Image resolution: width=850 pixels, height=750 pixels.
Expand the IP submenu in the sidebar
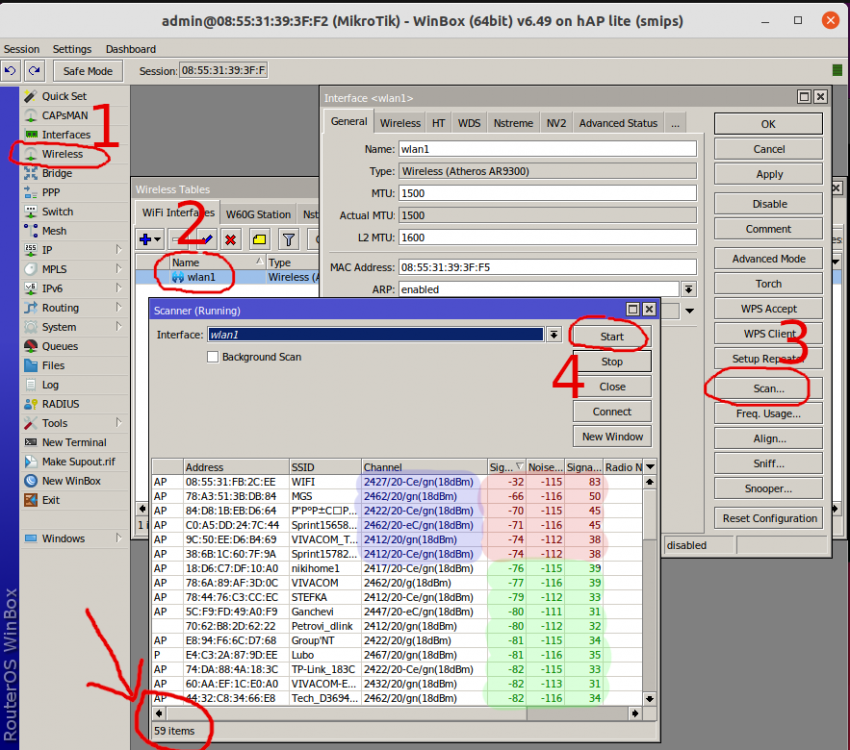(118, 250)
